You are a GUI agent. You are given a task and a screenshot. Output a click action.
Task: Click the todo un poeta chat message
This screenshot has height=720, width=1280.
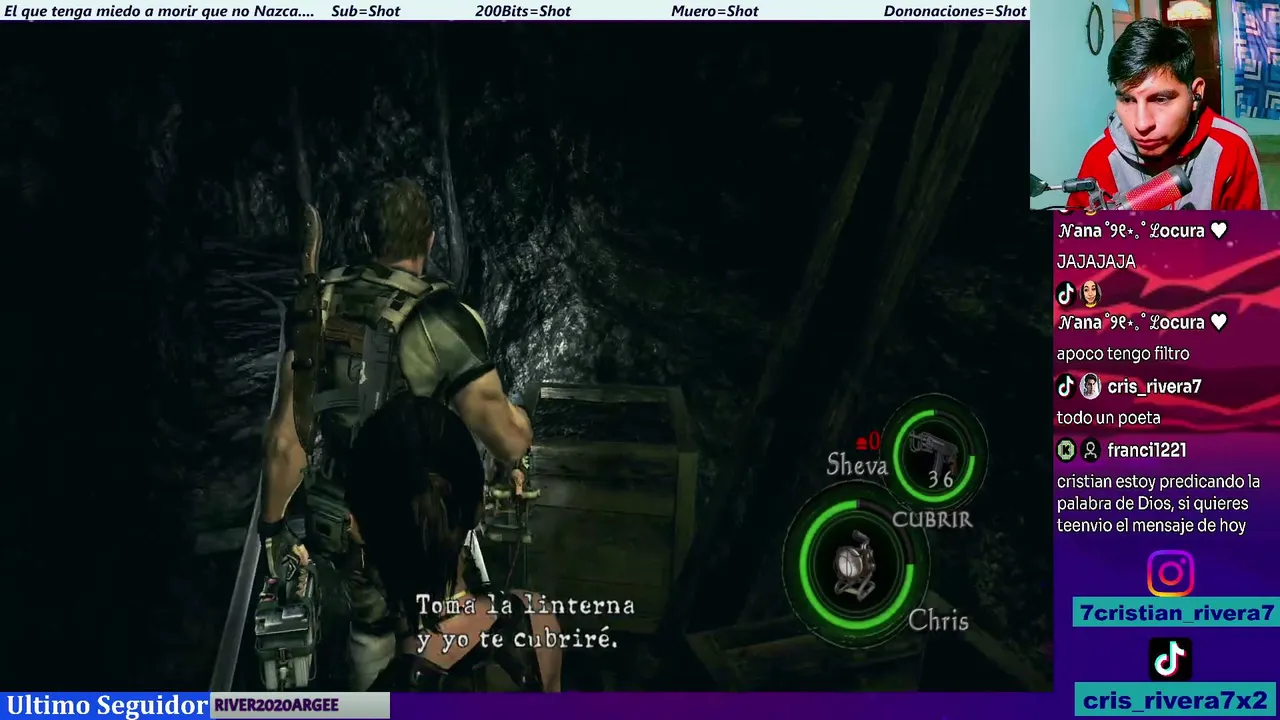tap(1109, 418)
